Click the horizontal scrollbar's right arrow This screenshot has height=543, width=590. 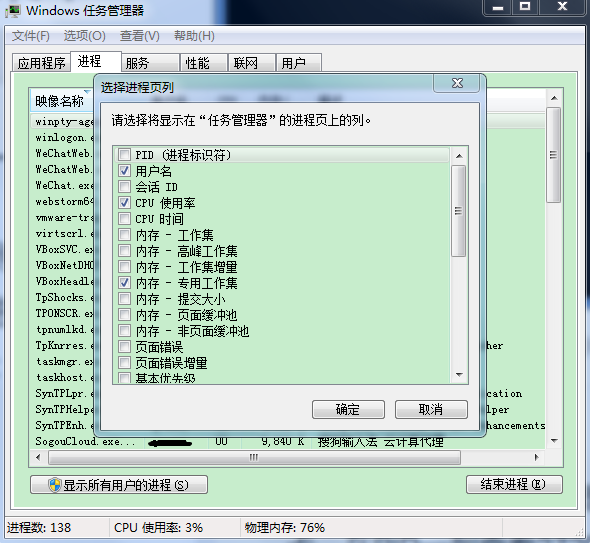coord(537,458)
